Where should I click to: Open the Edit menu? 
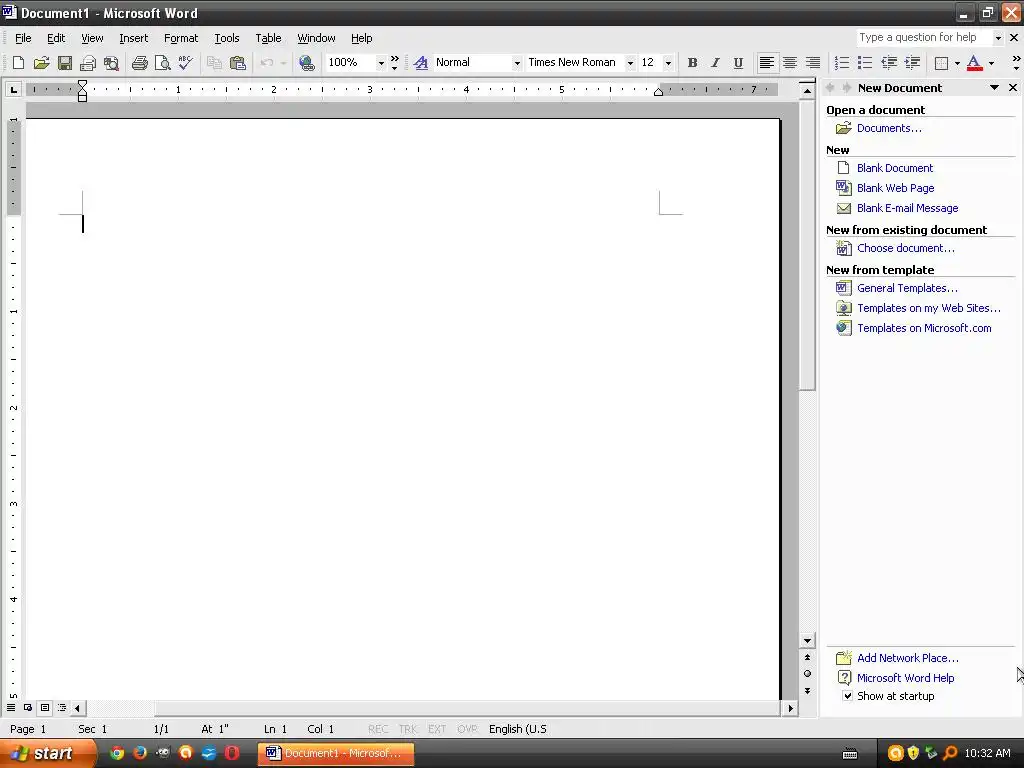tap(56, 38)
